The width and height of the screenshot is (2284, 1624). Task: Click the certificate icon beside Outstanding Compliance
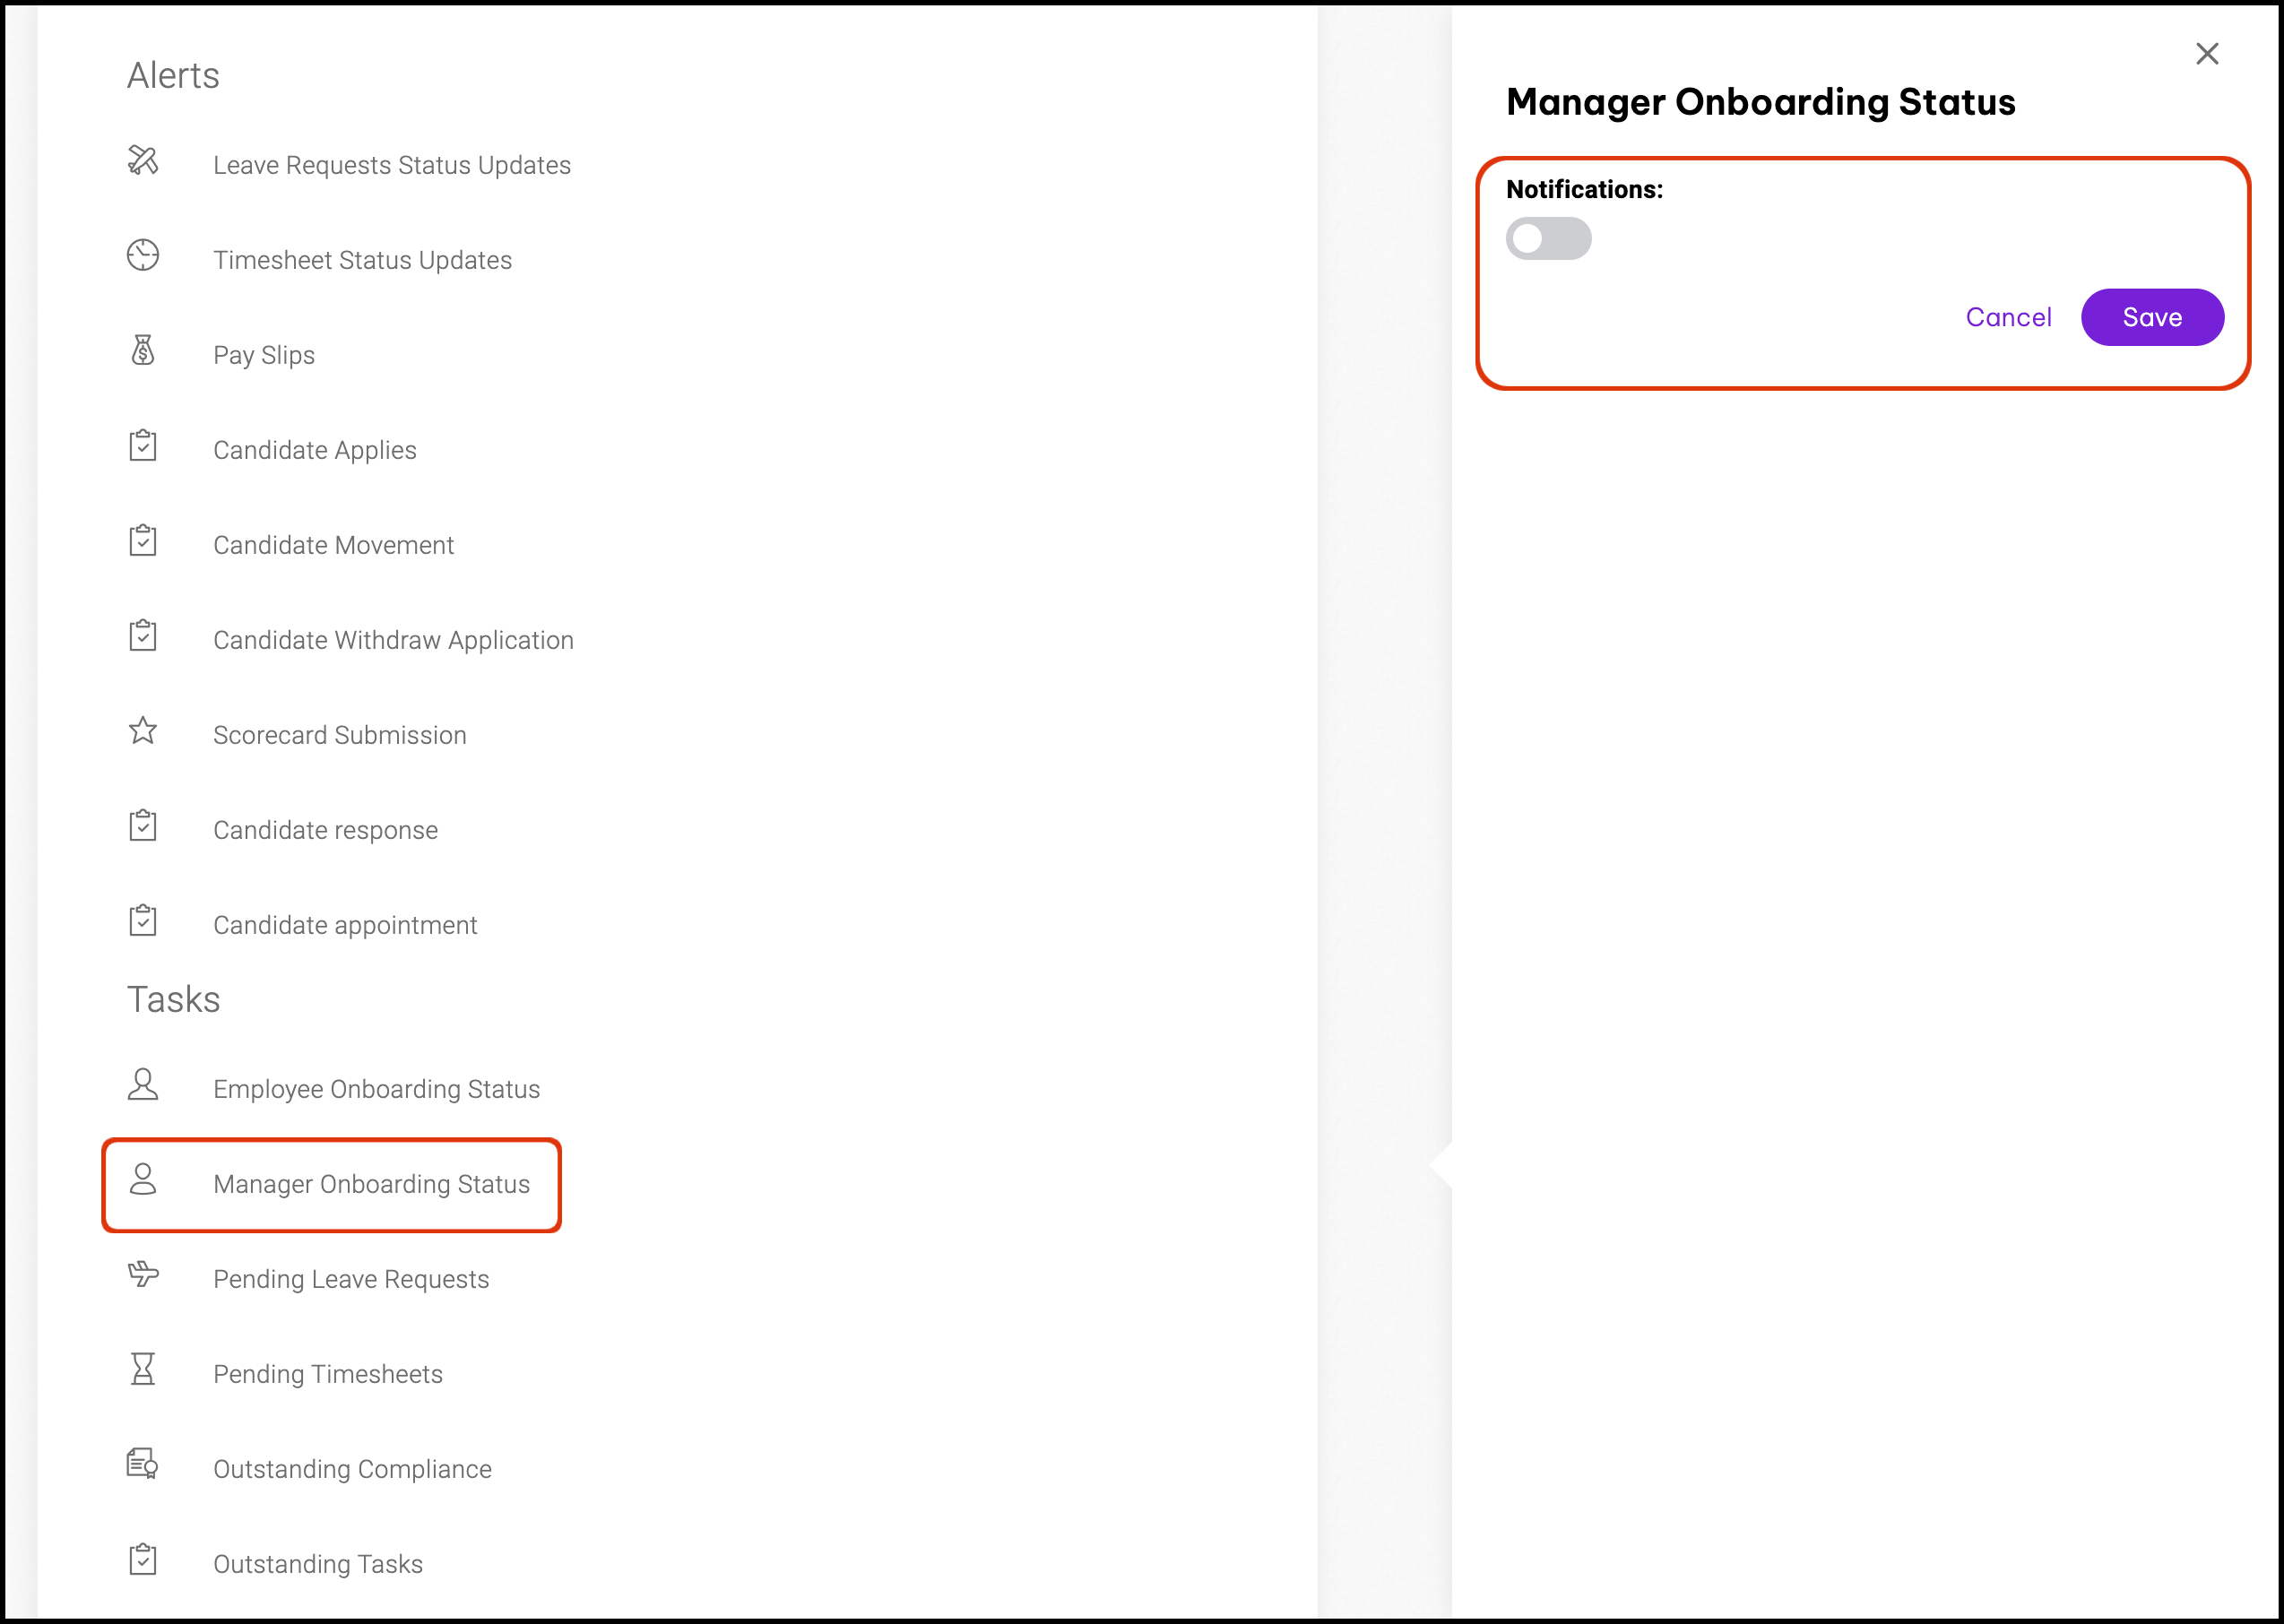point(143,1464)
